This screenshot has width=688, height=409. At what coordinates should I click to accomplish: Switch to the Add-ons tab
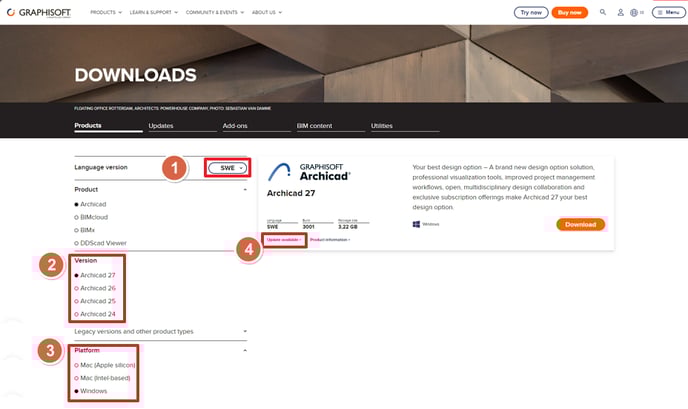tap(257, 126)
